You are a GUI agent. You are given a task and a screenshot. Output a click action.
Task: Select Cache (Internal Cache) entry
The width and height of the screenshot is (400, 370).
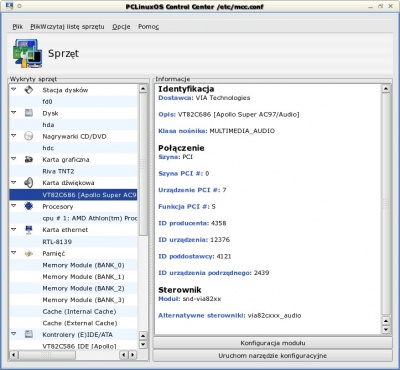coord(73,312)
